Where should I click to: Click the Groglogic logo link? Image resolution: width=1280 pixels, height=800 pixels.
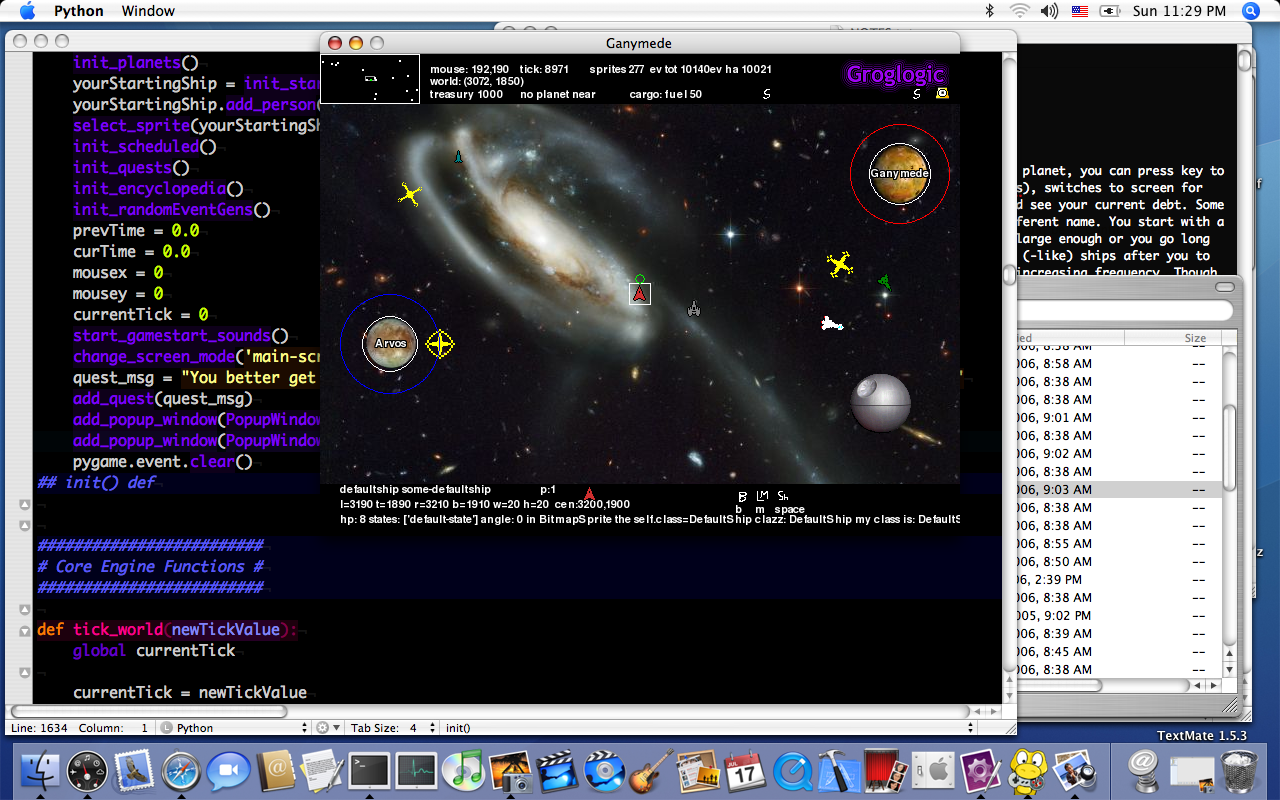click(895, 74)
